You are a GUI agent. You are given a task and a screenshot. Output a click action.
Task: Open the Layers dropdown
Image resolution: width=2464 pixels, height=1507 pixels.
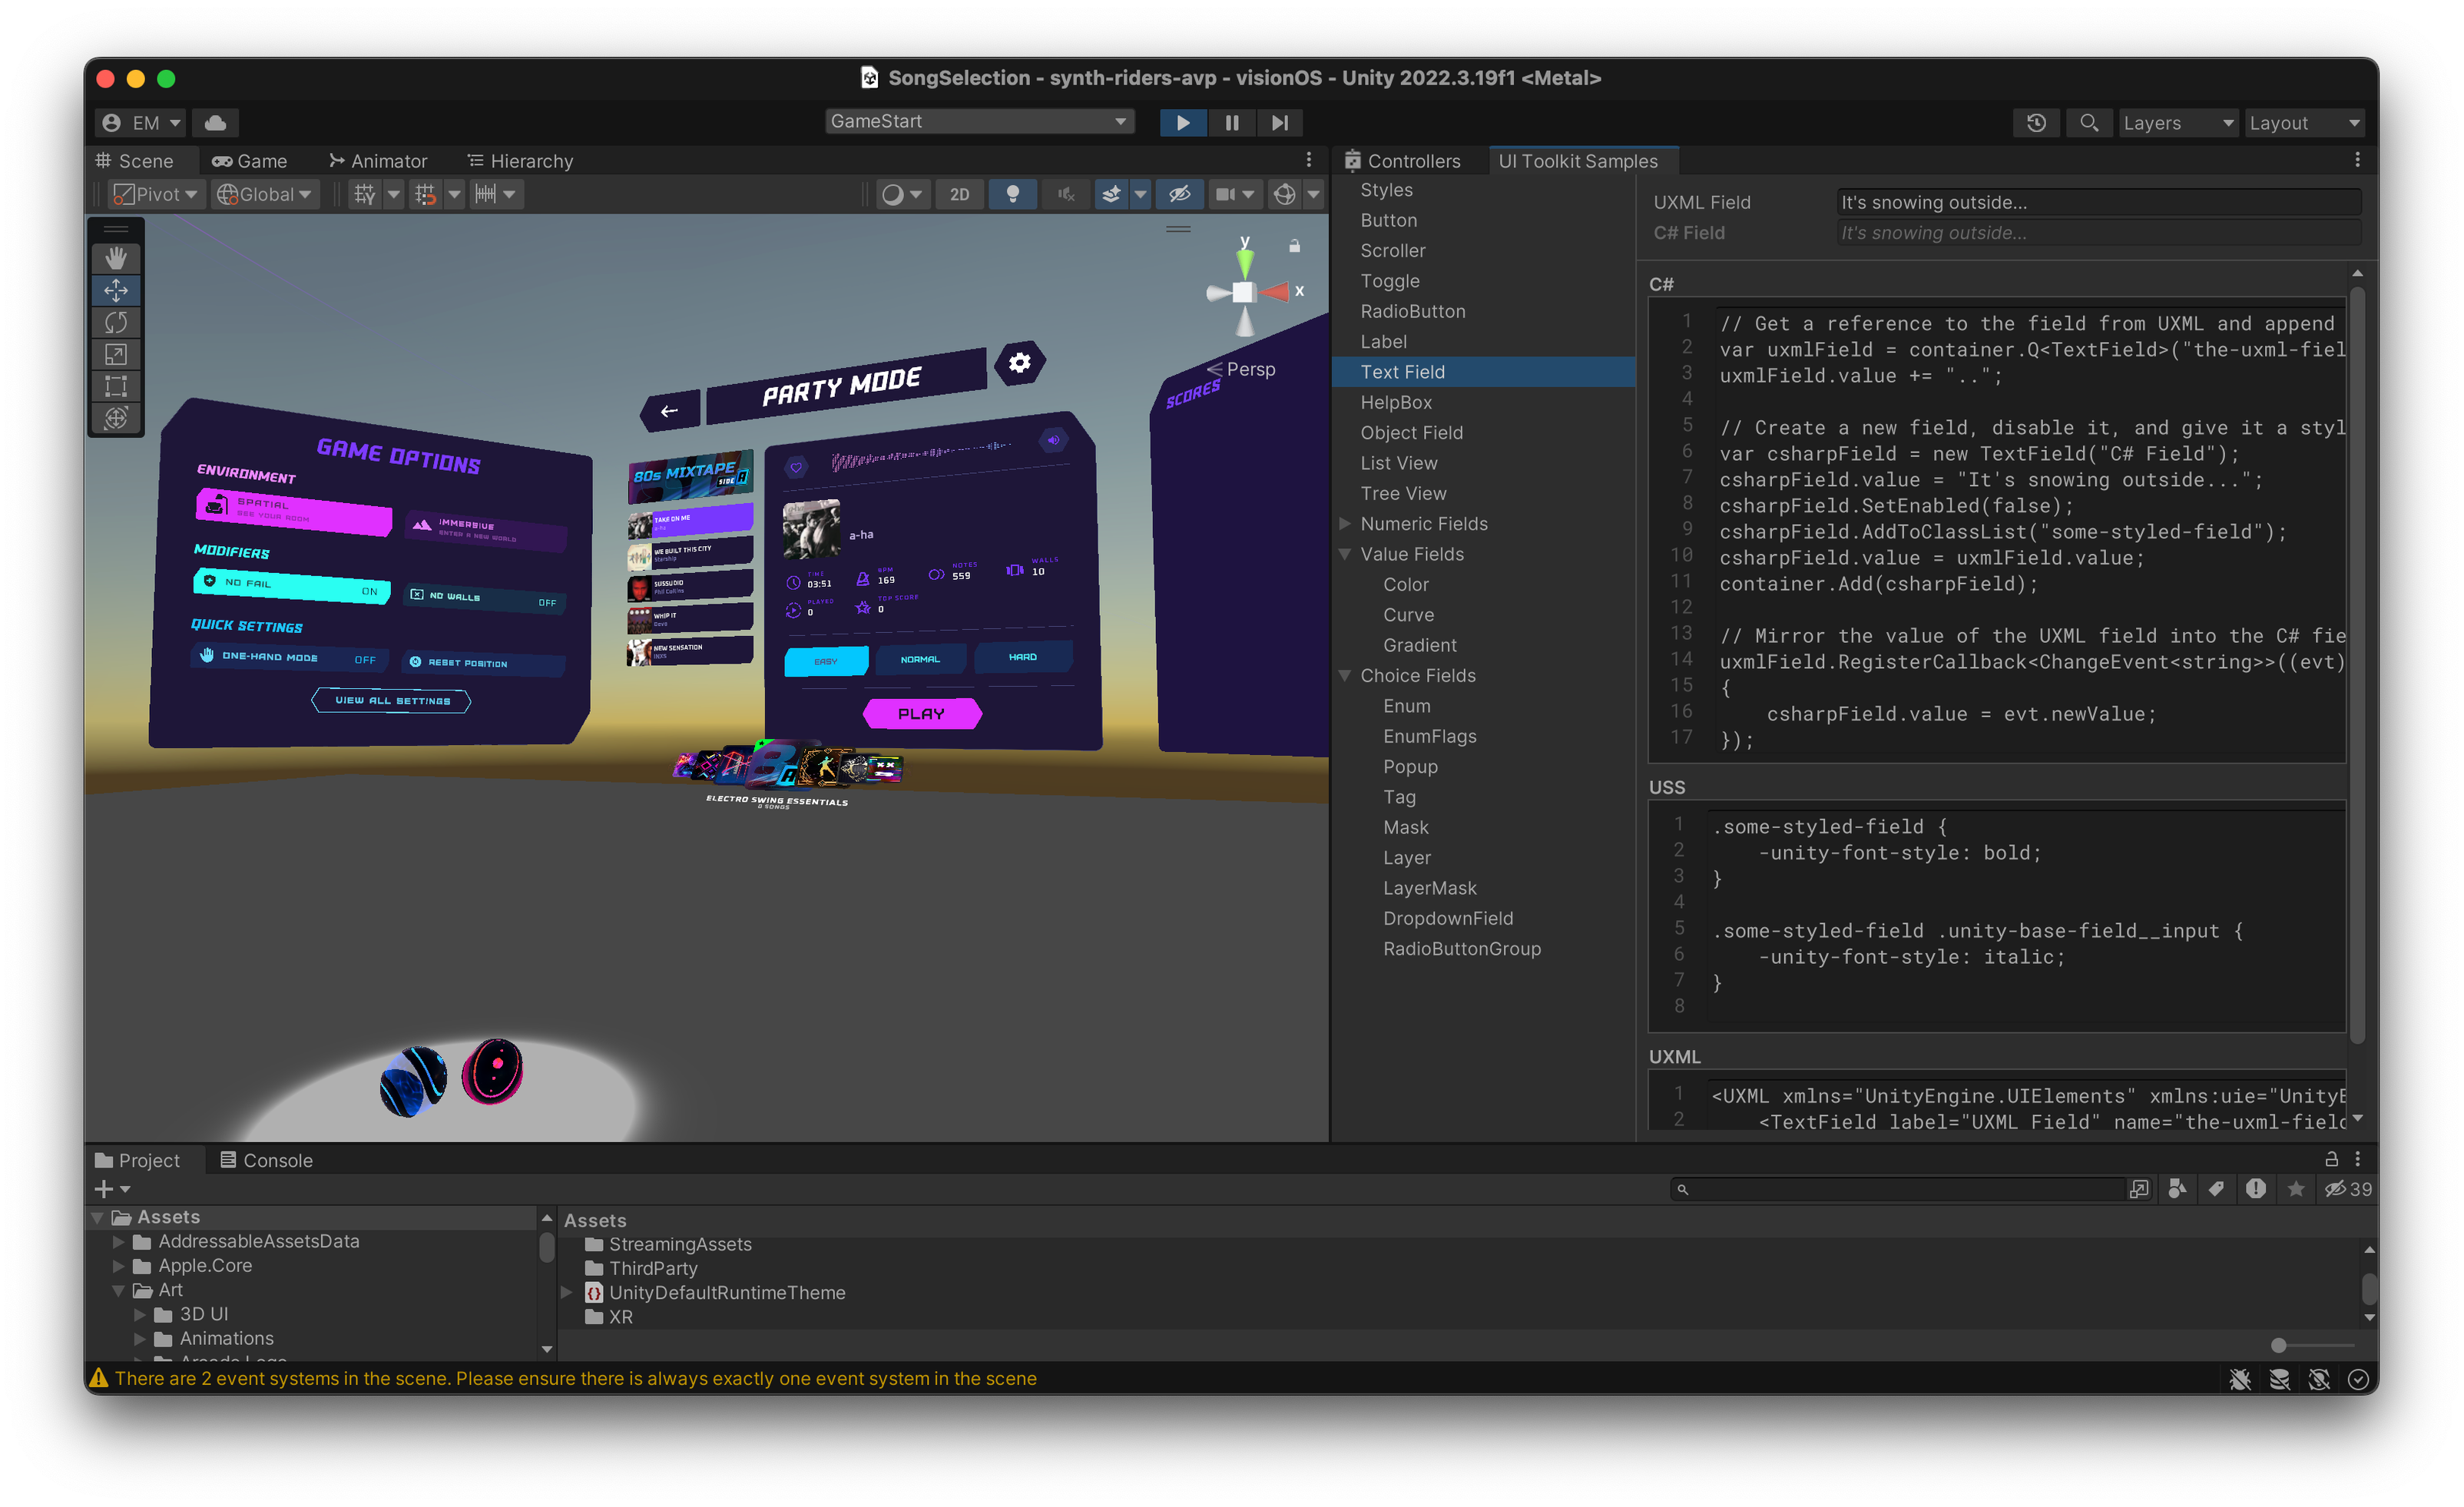(x=2178, y=122)
